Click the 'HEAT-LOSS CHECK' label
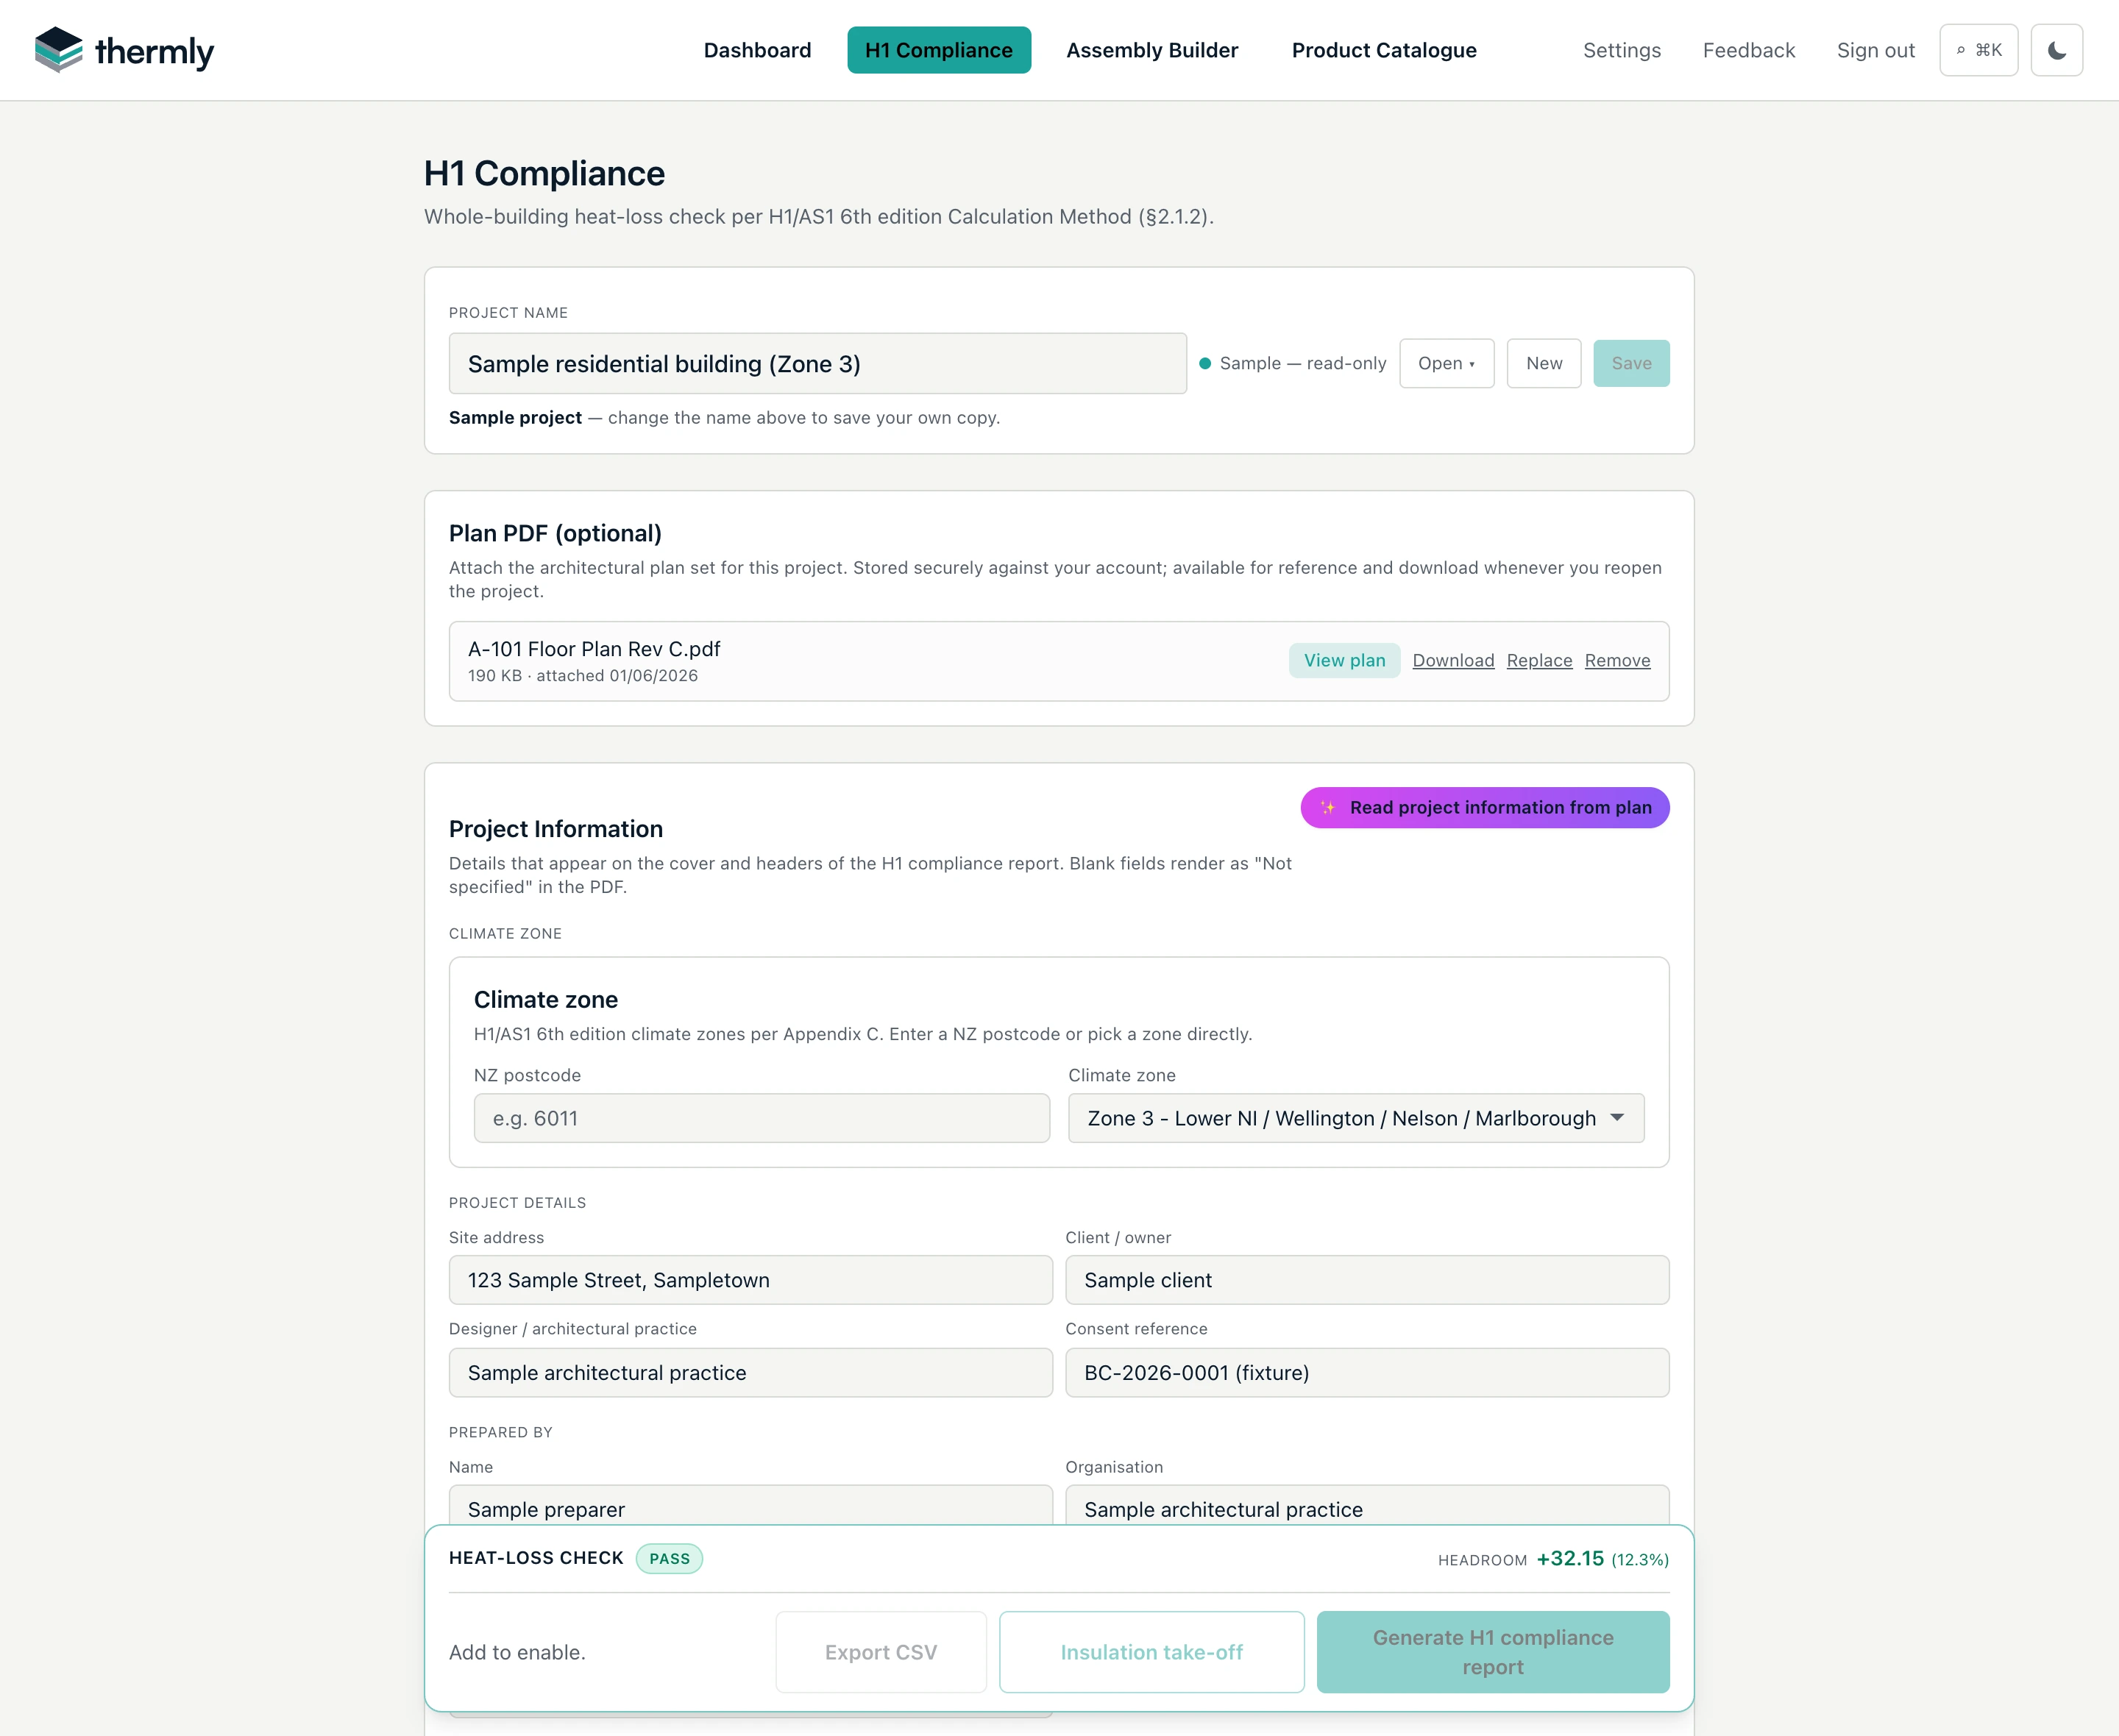 point(536,1558)
